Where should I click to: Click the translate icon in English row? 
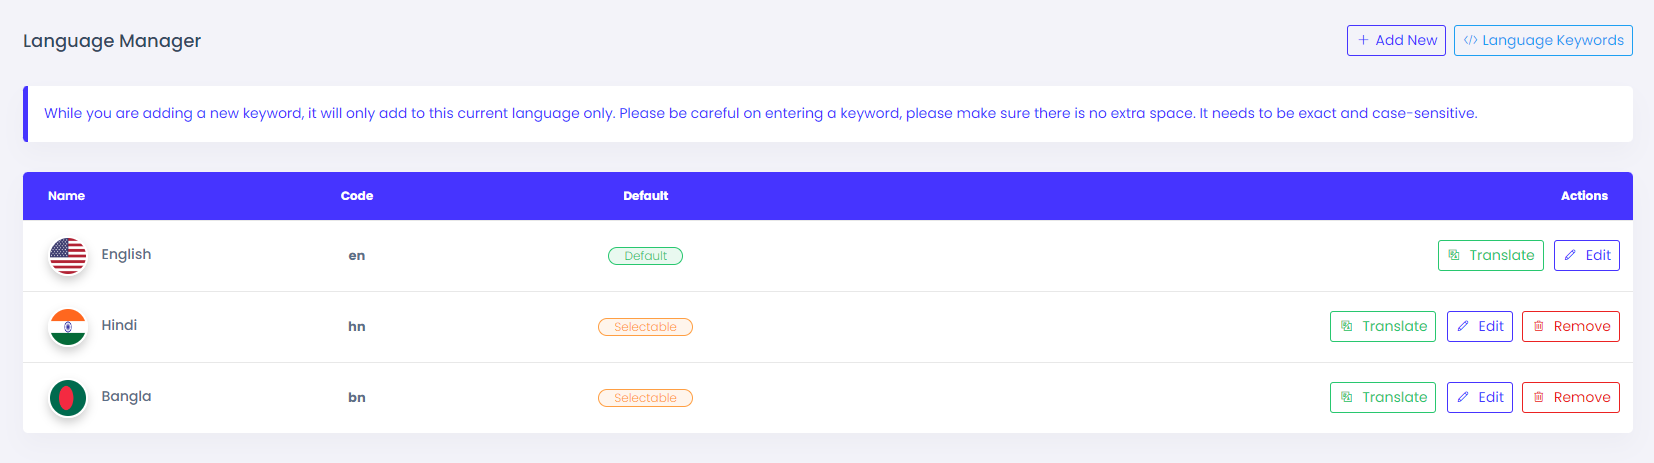click(x=1455, y=255)
